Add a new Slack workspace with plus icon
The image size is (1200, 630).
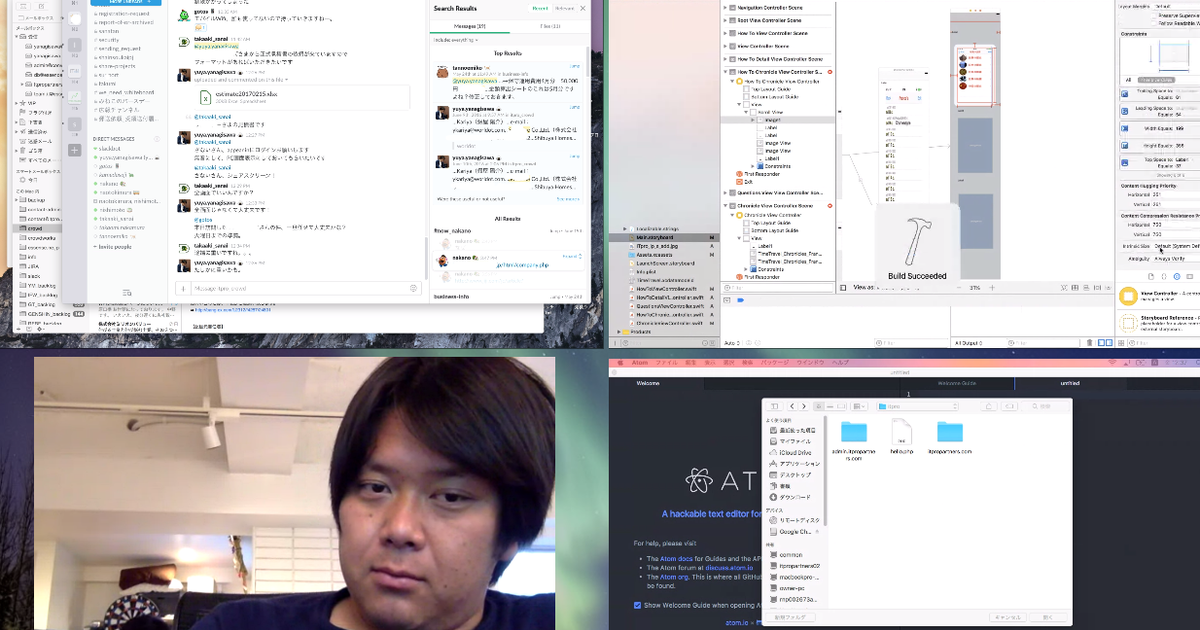click(74, 150)
